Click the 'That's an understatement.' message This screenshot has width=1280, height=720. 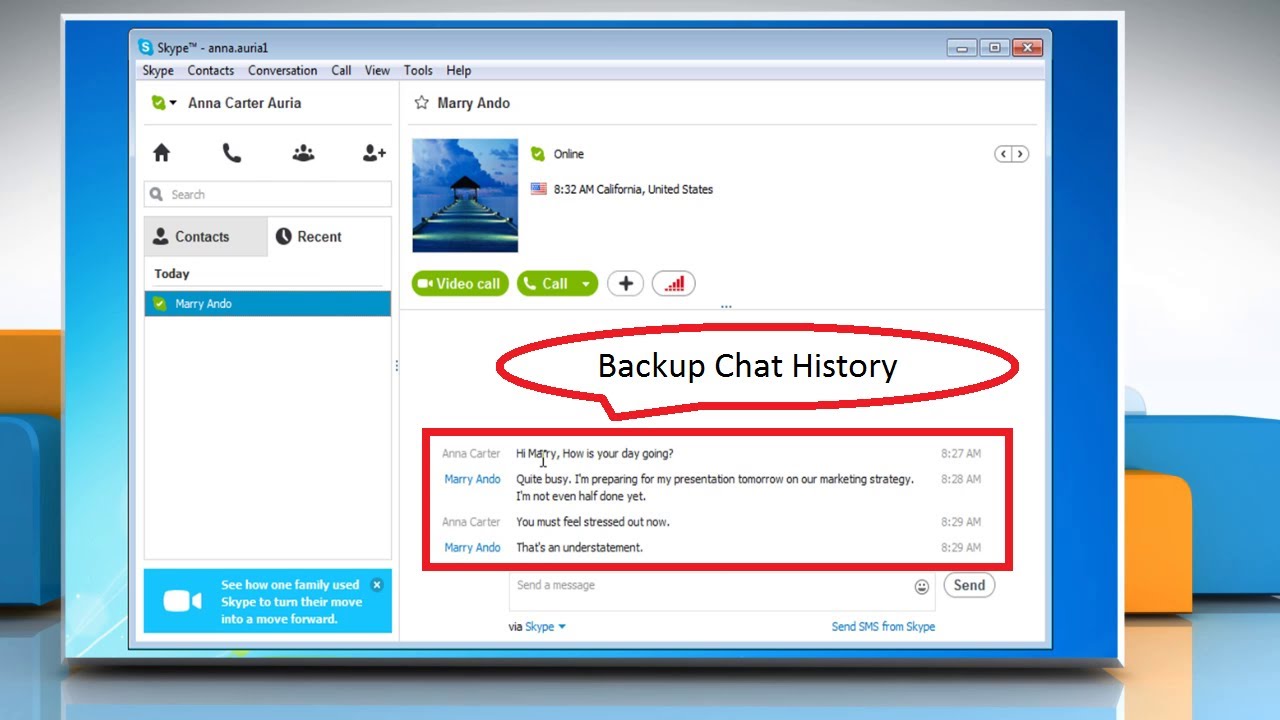coord(579,547)
